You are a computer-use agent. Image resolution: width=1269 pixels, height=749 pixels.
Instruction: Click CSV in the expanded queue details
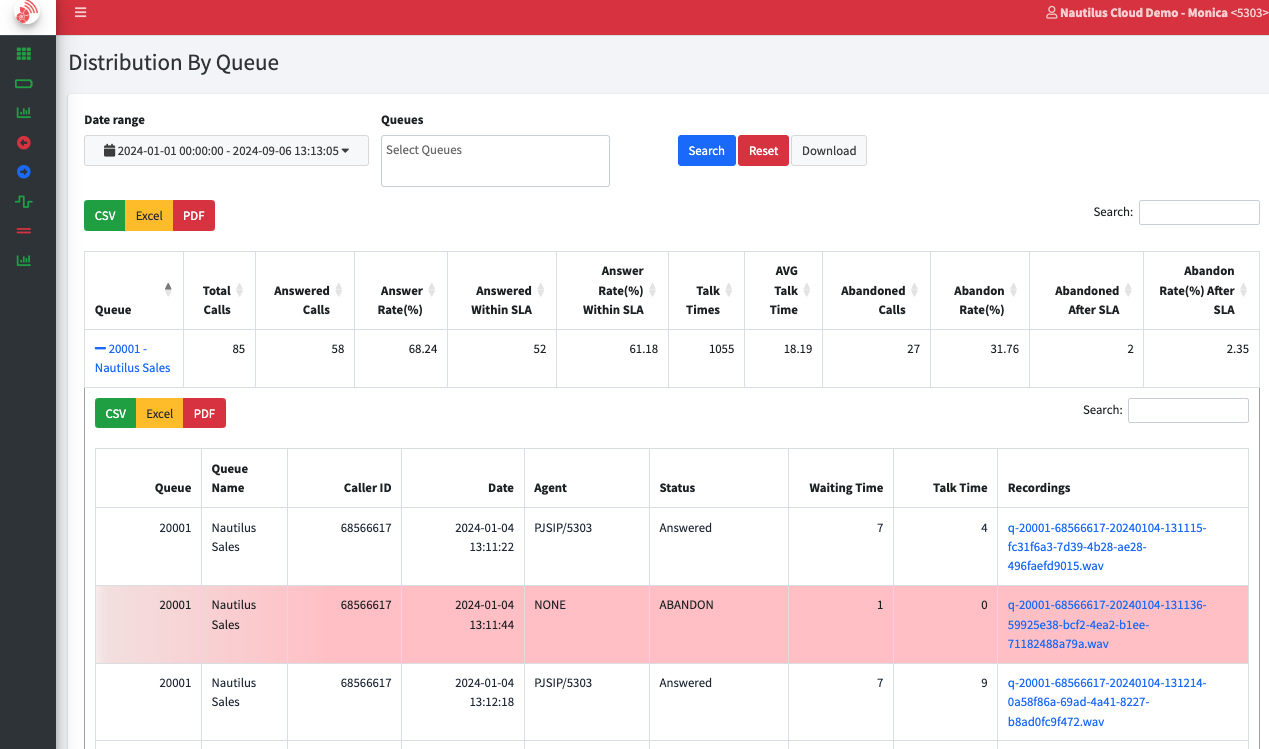[116, 414]
